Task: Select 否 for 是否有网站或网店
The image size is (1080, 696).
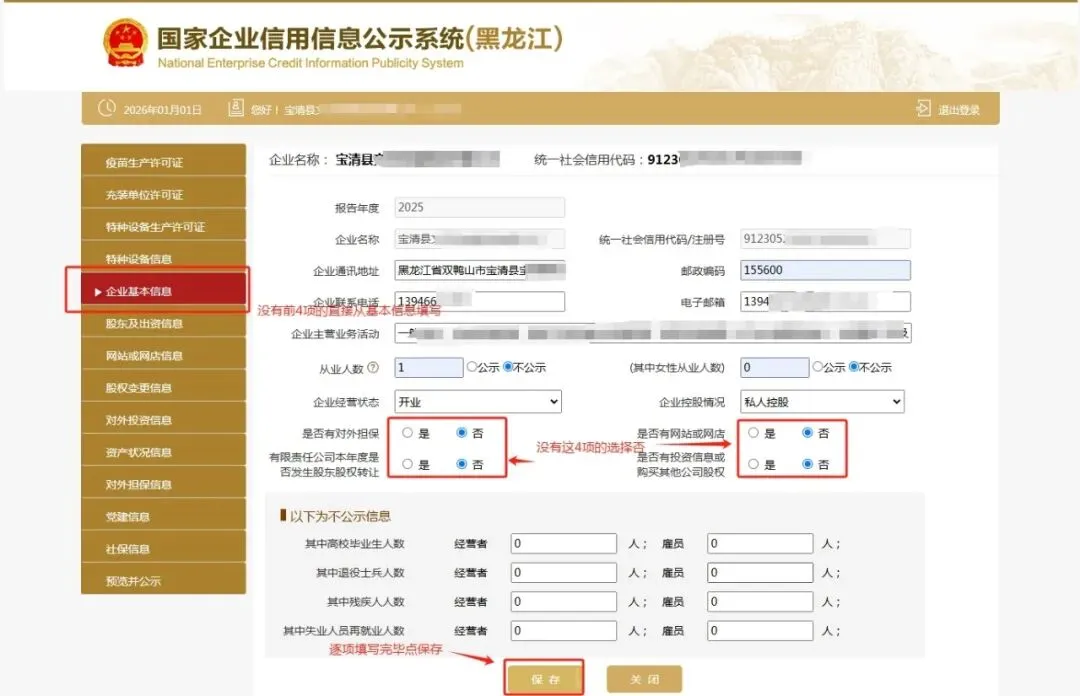Action: [x=807, y=433]
